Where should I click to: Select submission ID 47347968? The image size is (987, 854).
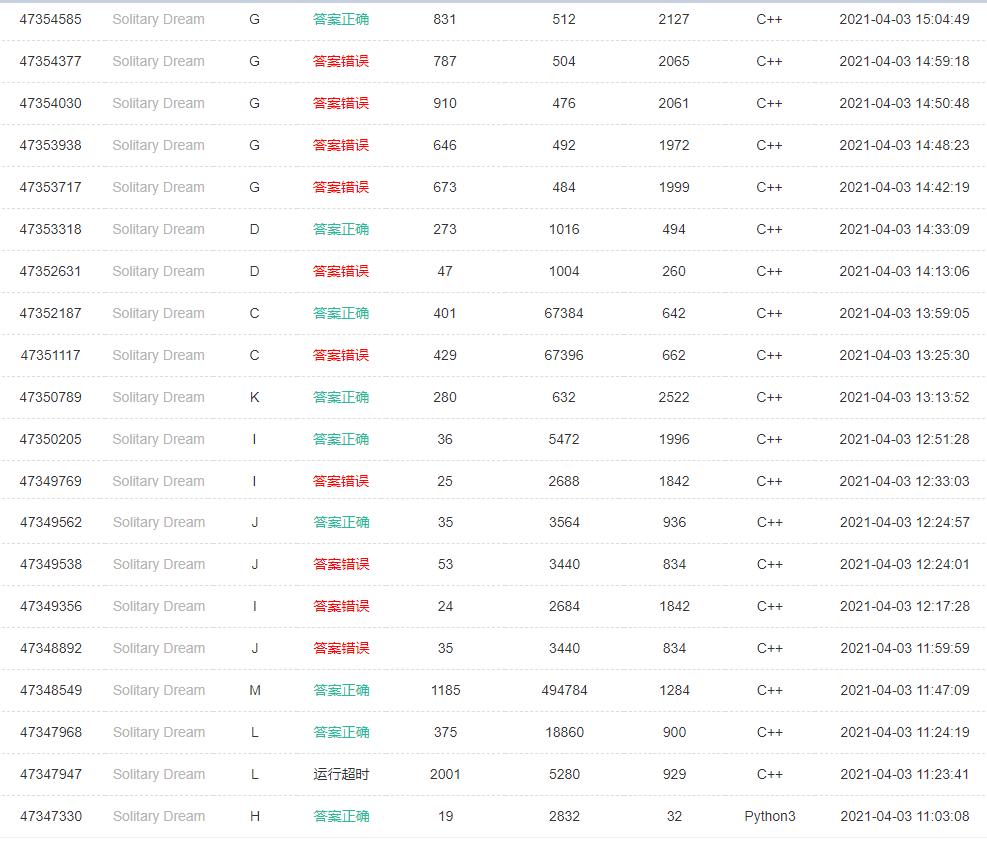[50, 732]
